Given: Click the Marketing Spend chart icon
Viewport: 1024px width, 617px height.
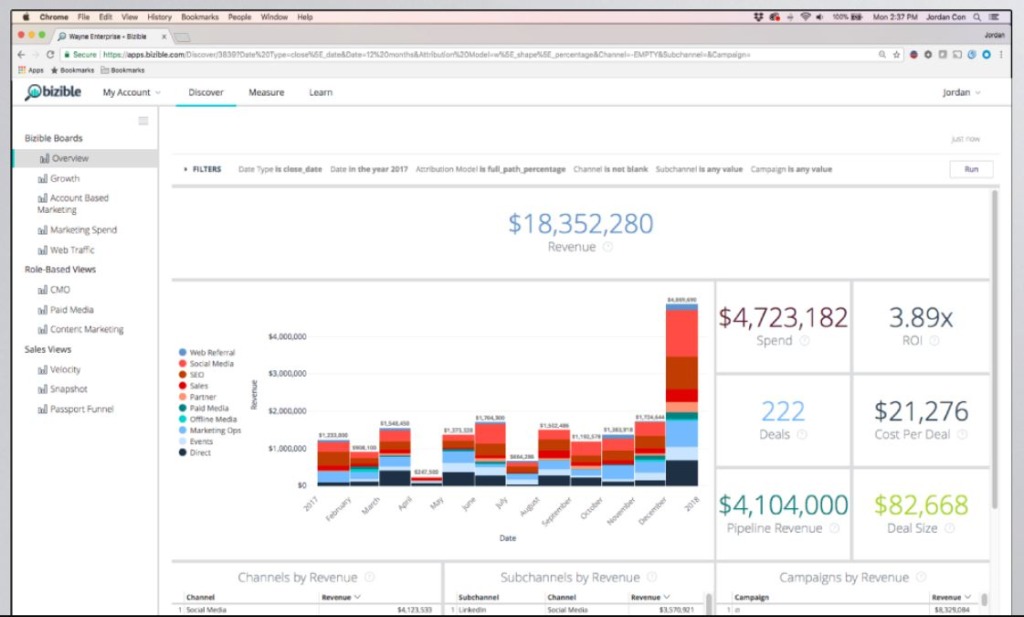Looking at the screenshot, I should click(x=42, y=230).
